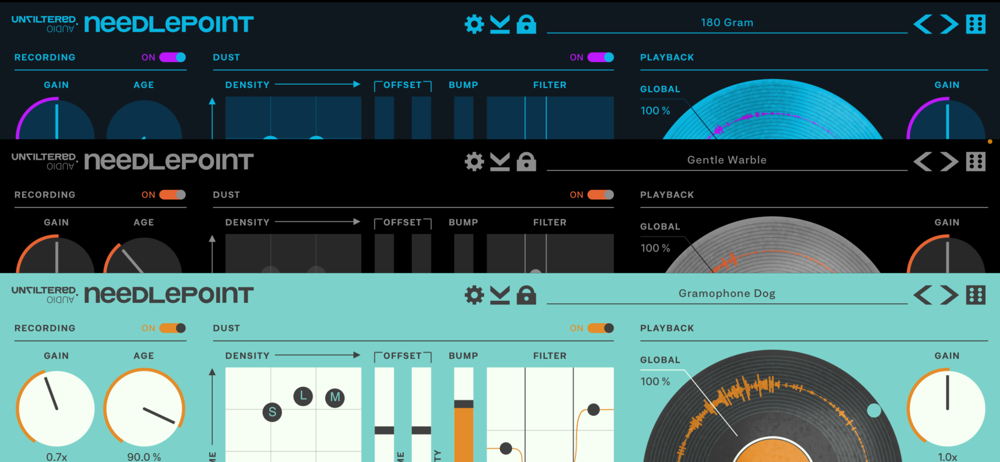The image size is (1000, 462).
Task: Go to previous preset from Gramophone Dog
Action: 923,295
